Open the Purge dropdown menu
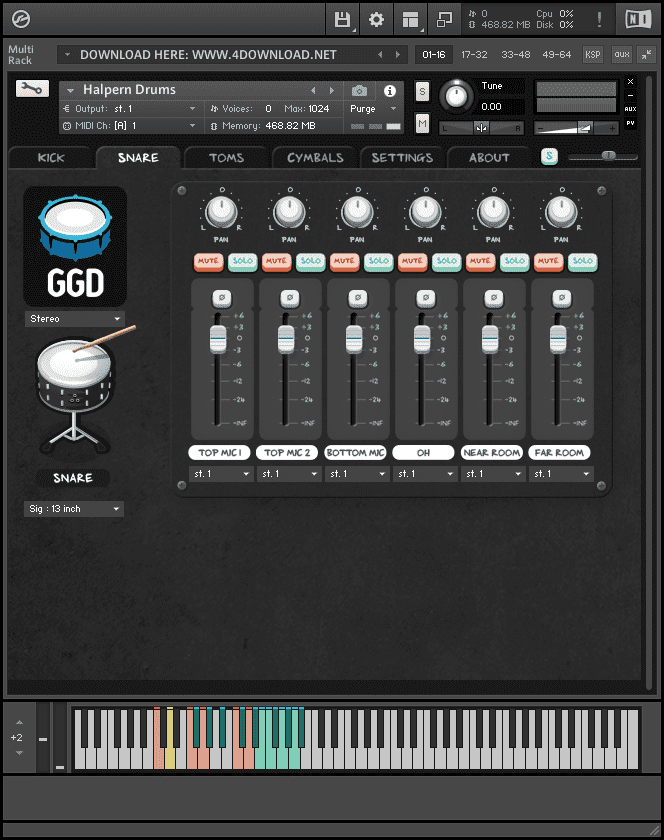This screenshot has height=840, width=664. click(374, 109)
